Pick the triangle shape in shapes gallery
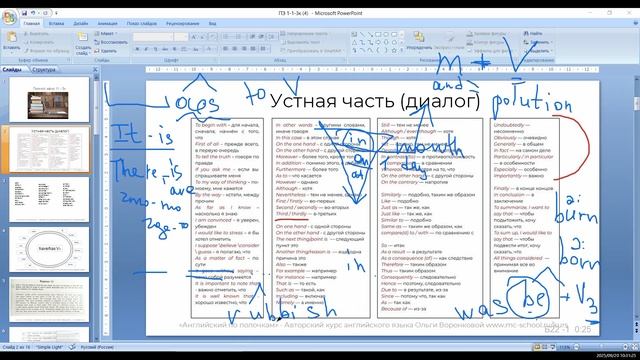The height and width of the screenshot is (360, 640). point(355,42)
